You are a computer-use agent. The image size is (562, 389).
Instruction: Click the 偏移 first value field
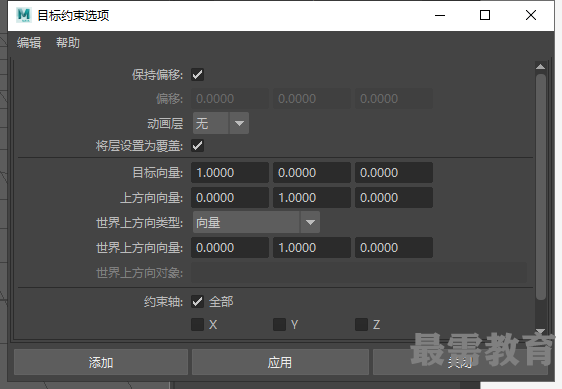[x=230, y=99]
